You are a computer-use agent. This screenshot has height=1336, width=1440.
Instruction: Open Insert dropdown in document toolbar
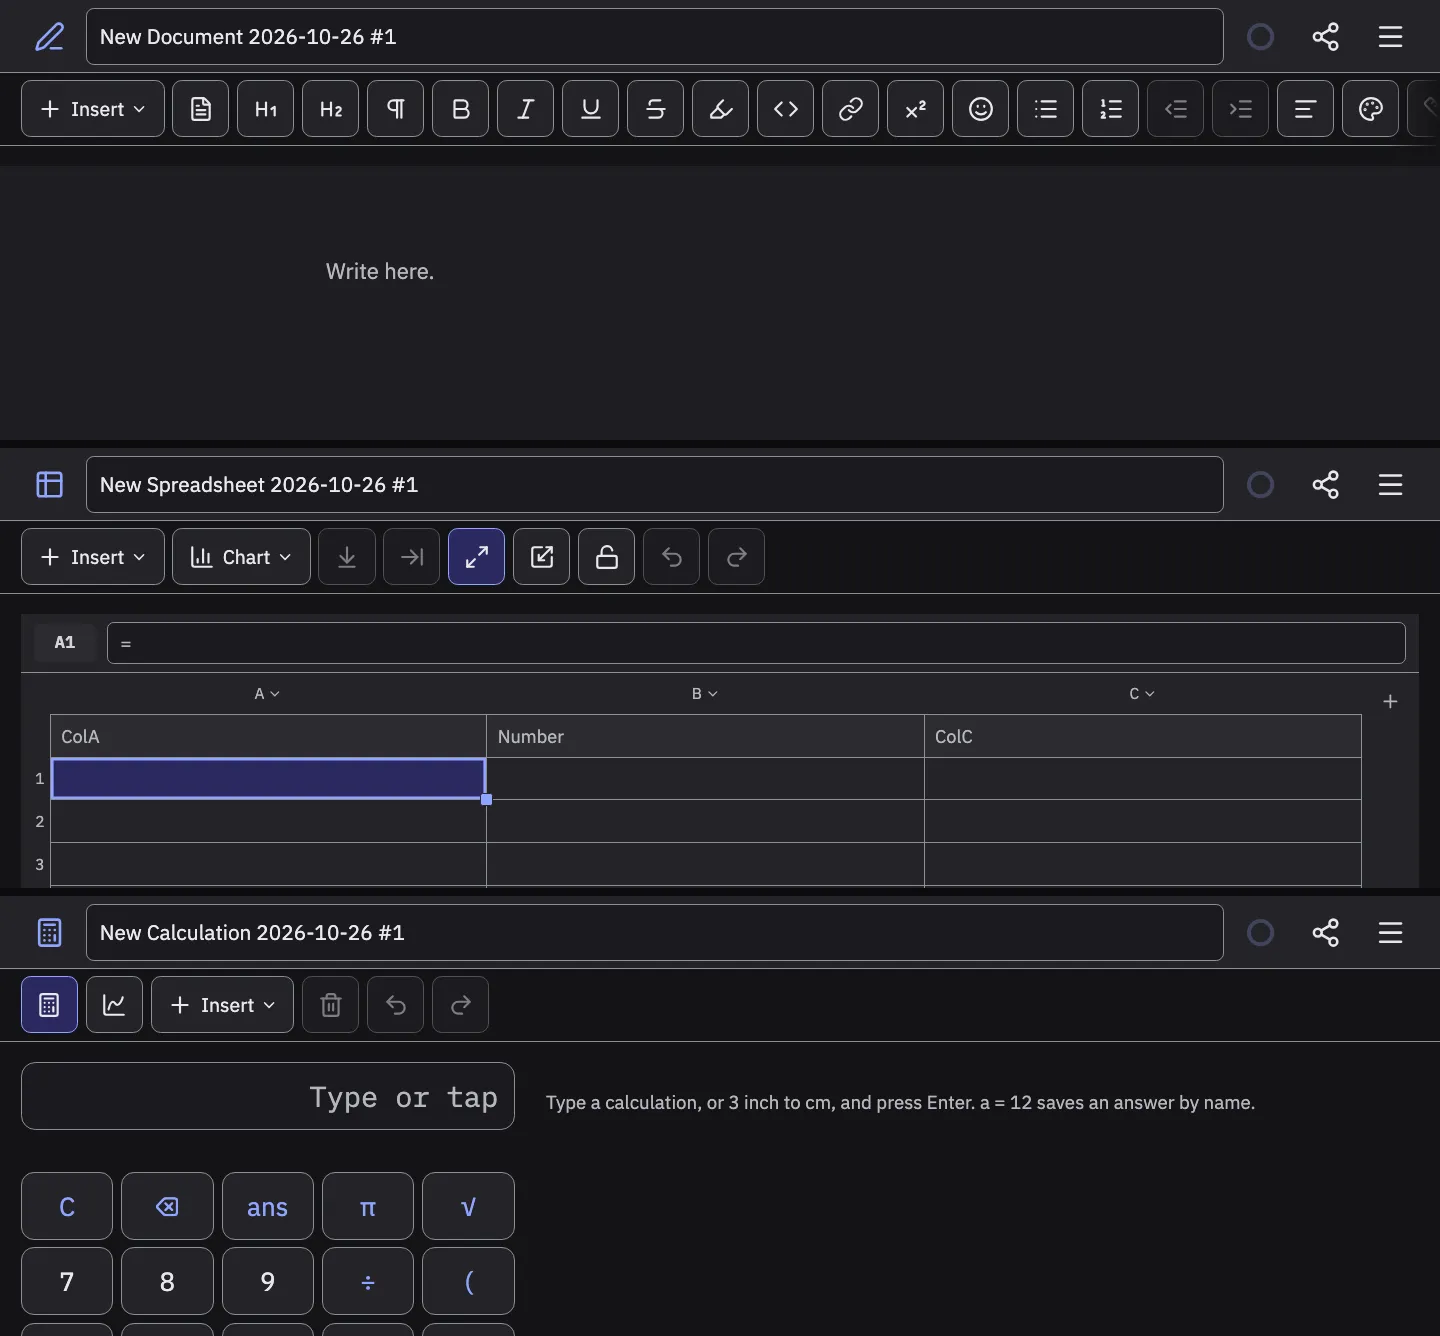tap(93, 109)
